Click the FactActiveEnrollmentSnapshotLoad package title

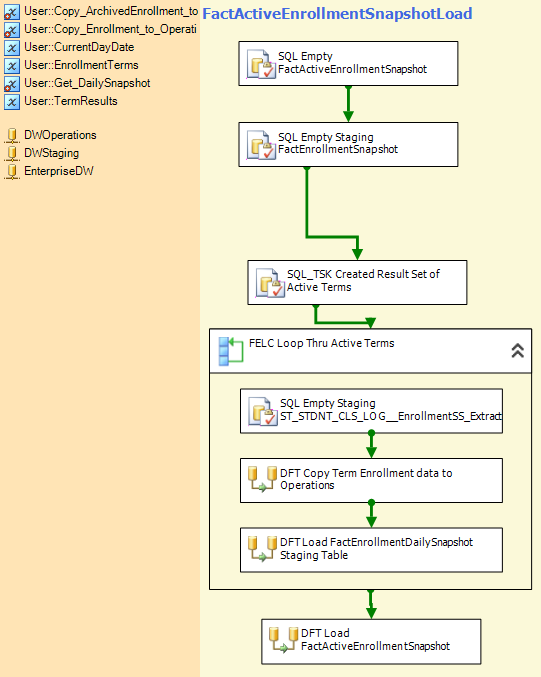(x=337, y=13)
